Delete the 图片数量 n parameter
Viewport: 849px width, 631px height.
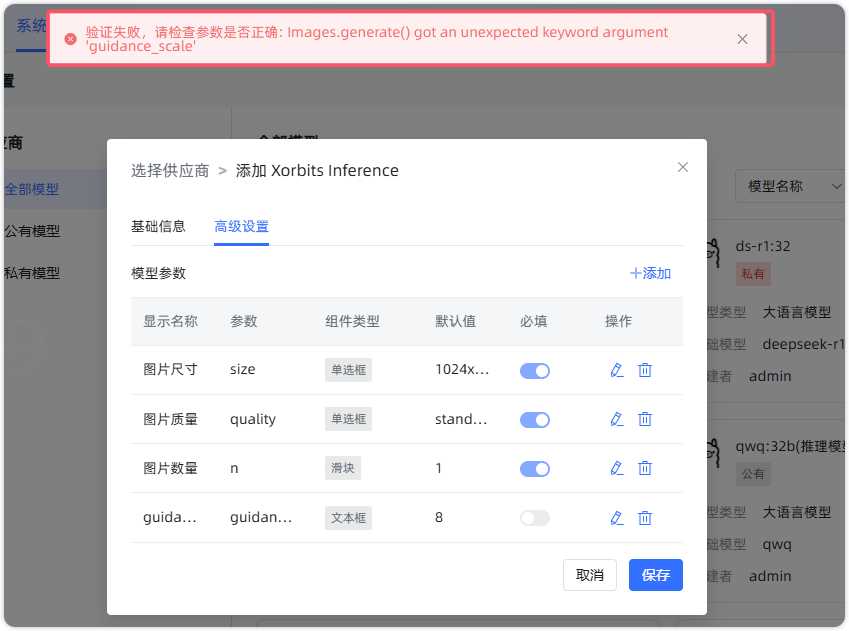pos(645,468)
